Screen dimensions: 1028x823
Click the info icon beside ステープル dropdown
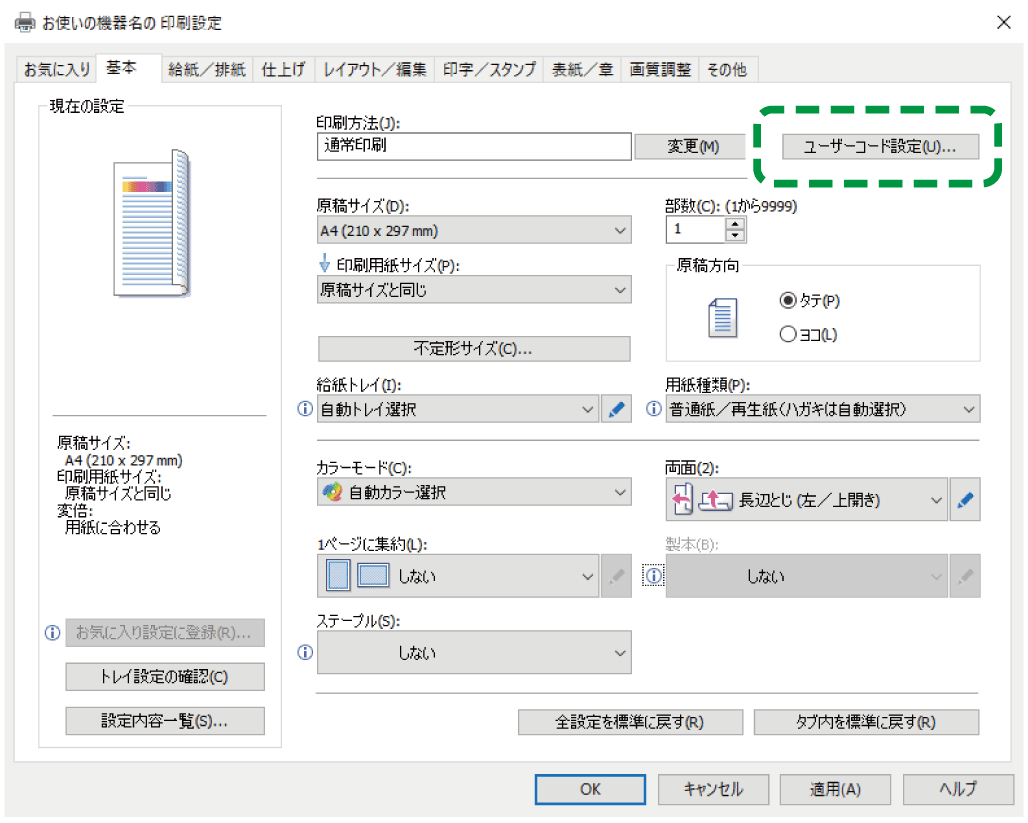point(305,652)
